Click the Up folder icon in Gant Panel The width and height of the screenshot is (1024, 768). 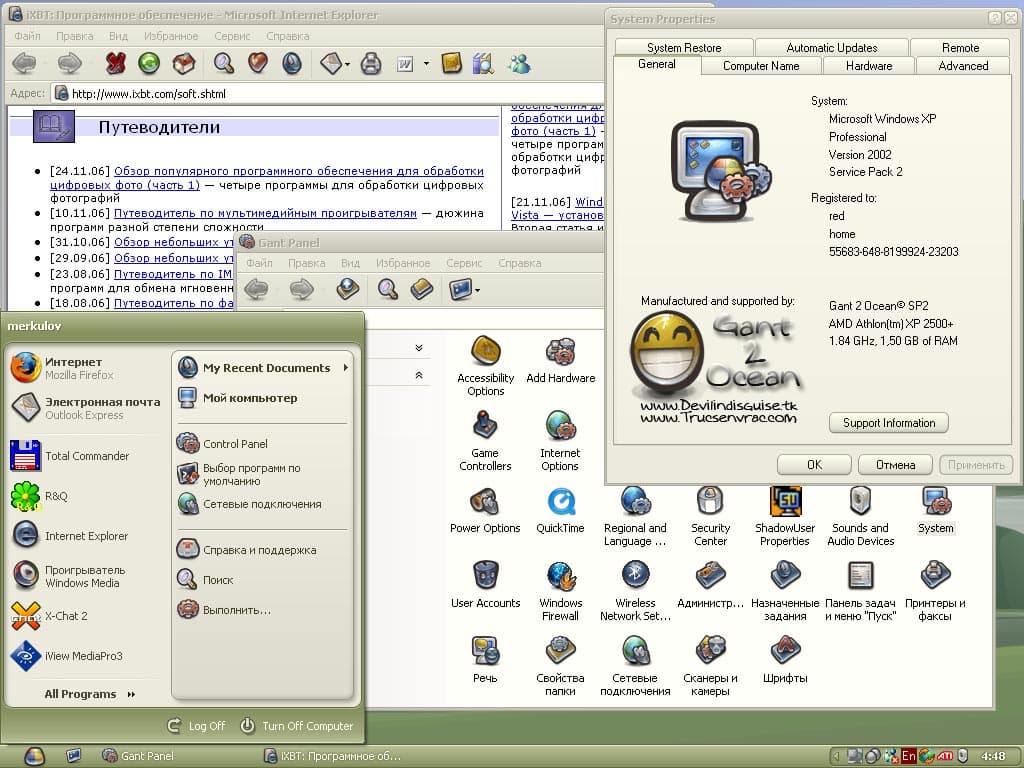[347, 289]
